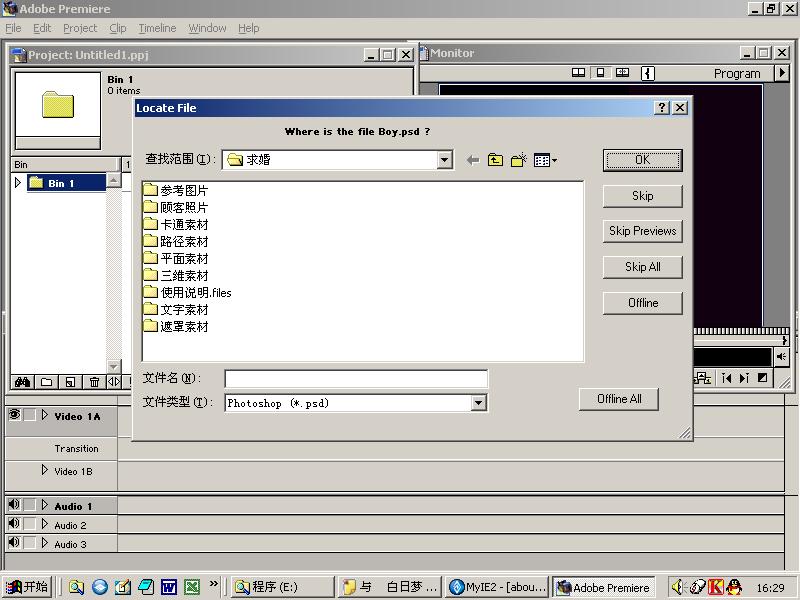Toggle Audio 2 speaker mute icon

tap(14, 523)
